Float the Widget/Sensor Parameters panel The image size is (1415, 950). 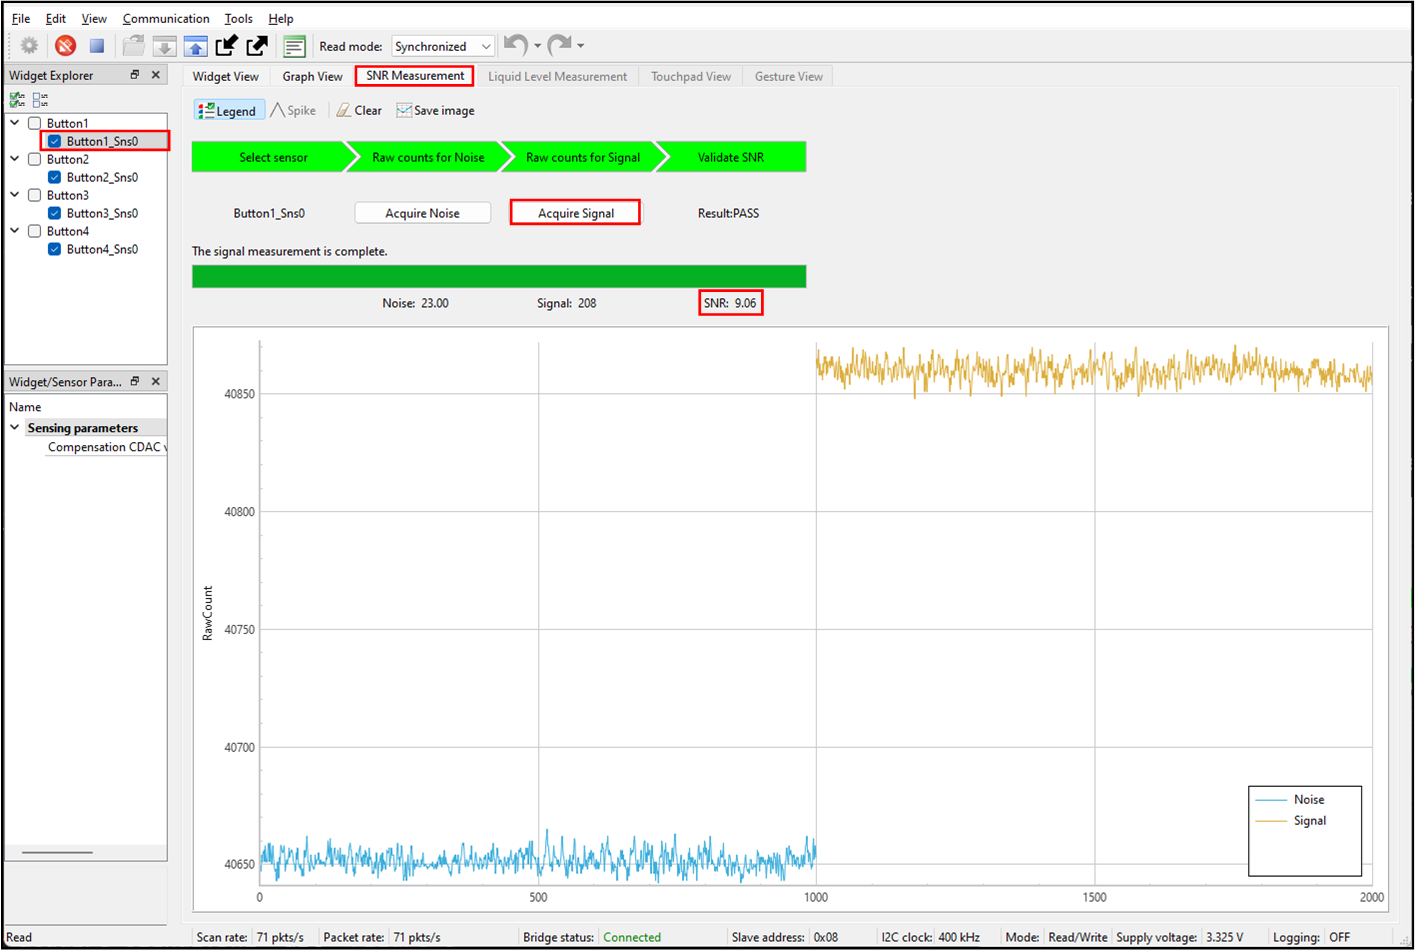135,382
